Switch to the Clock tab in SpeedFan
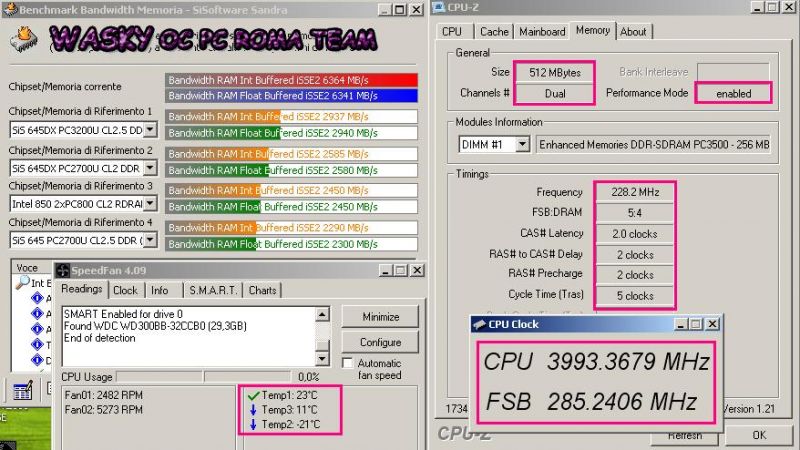This screenshot has width=800, height=450. point(125,290)
